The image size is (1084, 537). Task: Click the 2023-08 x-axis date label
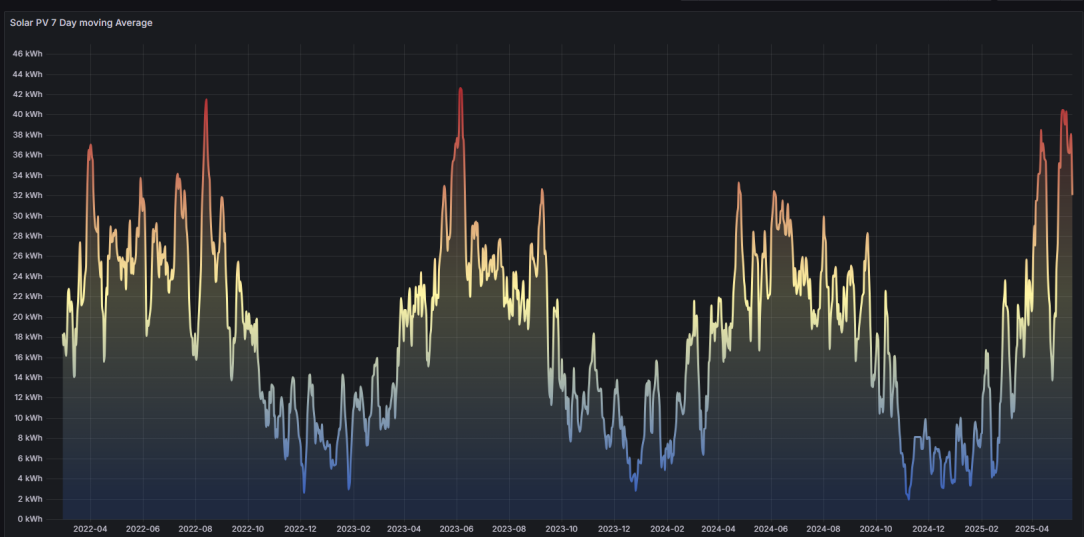pyautogui.click(x=510, y=529)
